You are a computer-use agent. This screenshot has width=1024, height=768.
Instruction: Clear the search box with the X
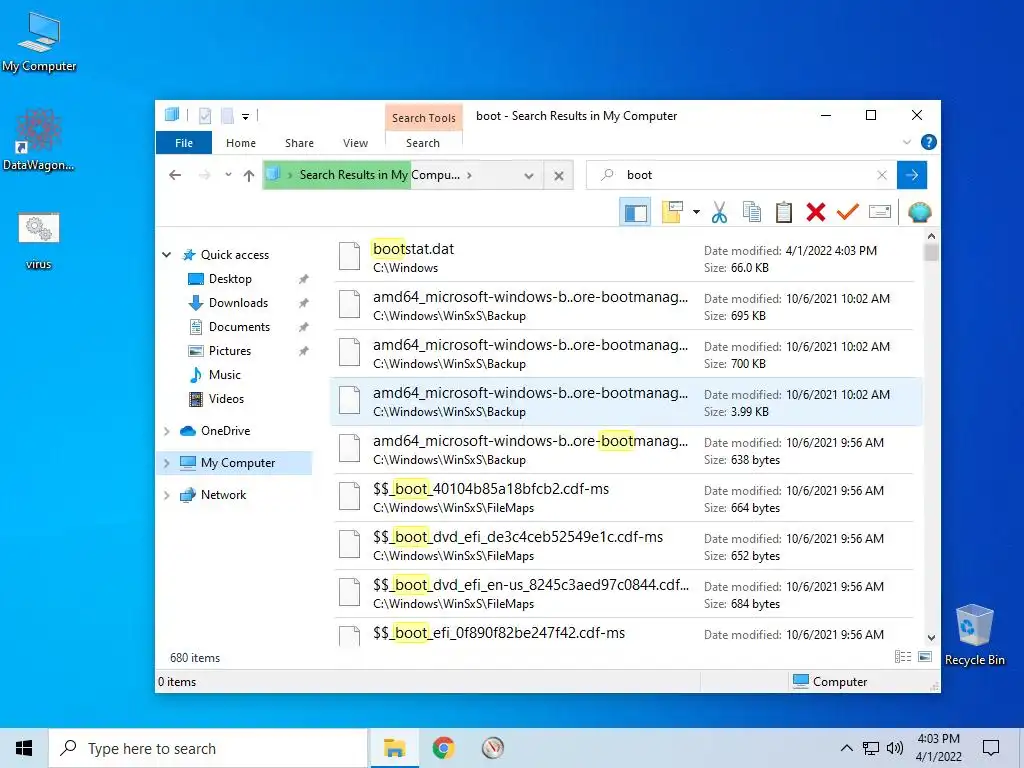coord(882,175)
